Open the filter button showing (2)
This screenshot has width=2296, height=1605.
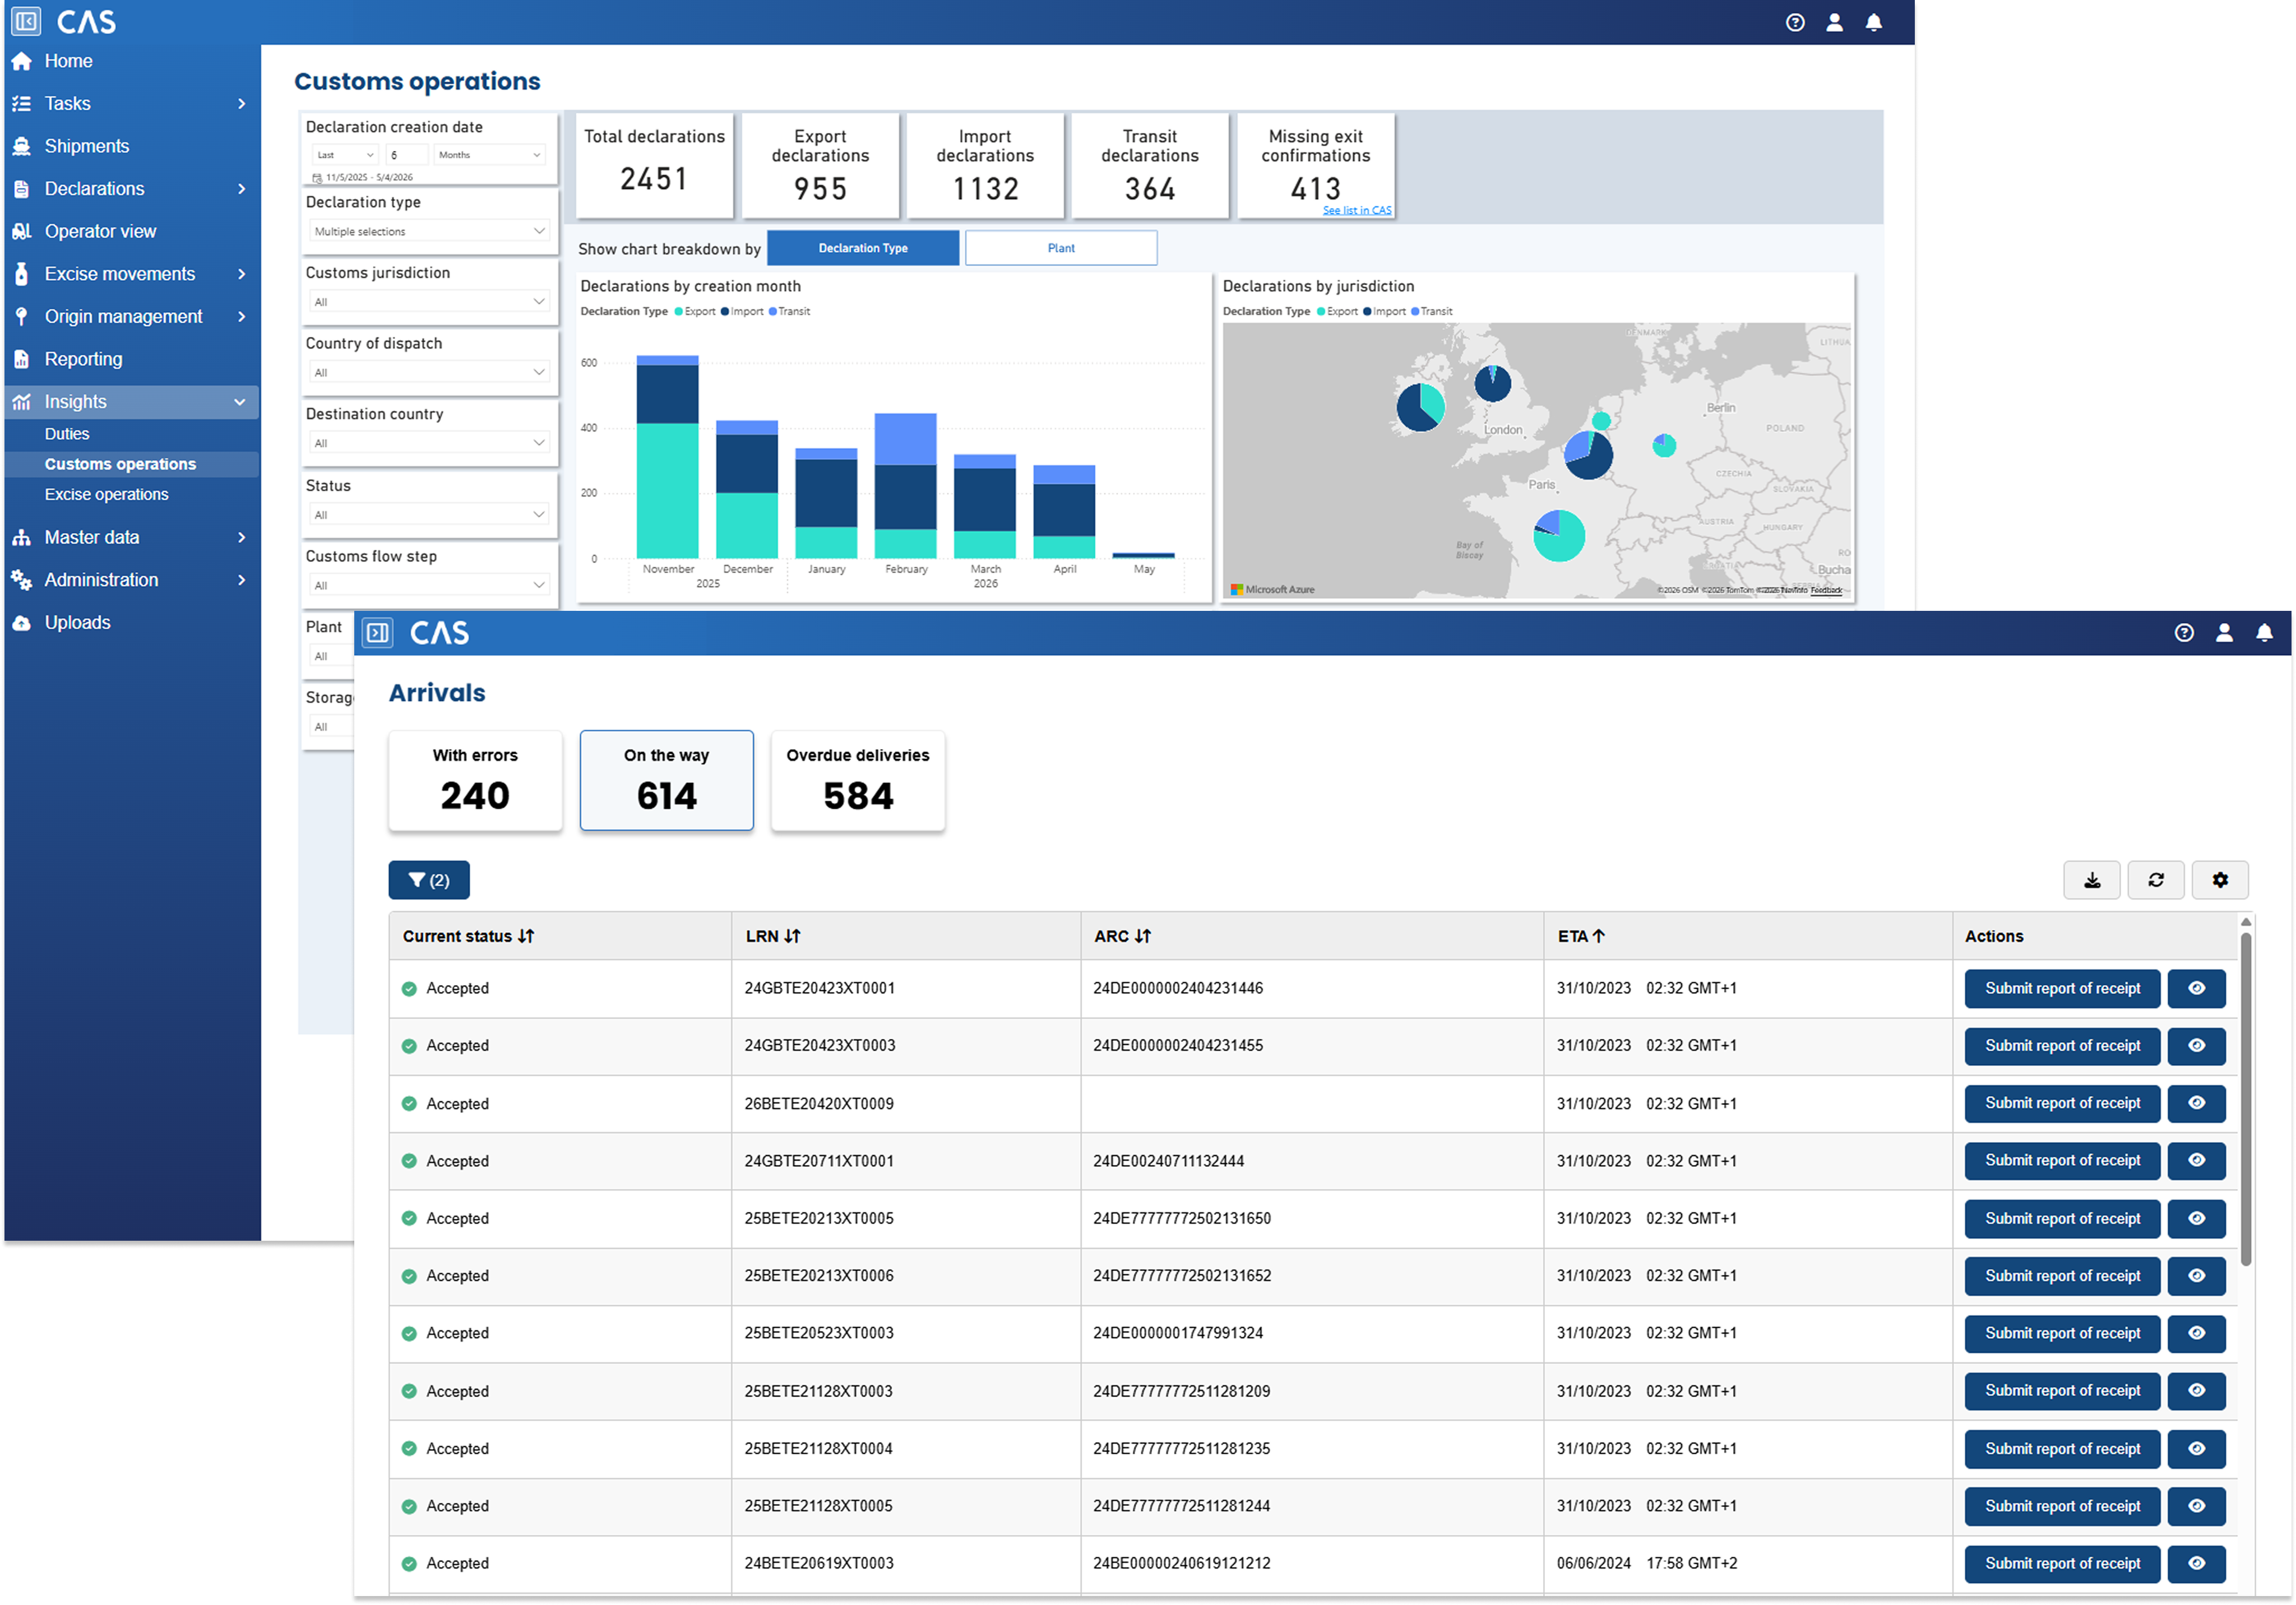click(429, 880)
